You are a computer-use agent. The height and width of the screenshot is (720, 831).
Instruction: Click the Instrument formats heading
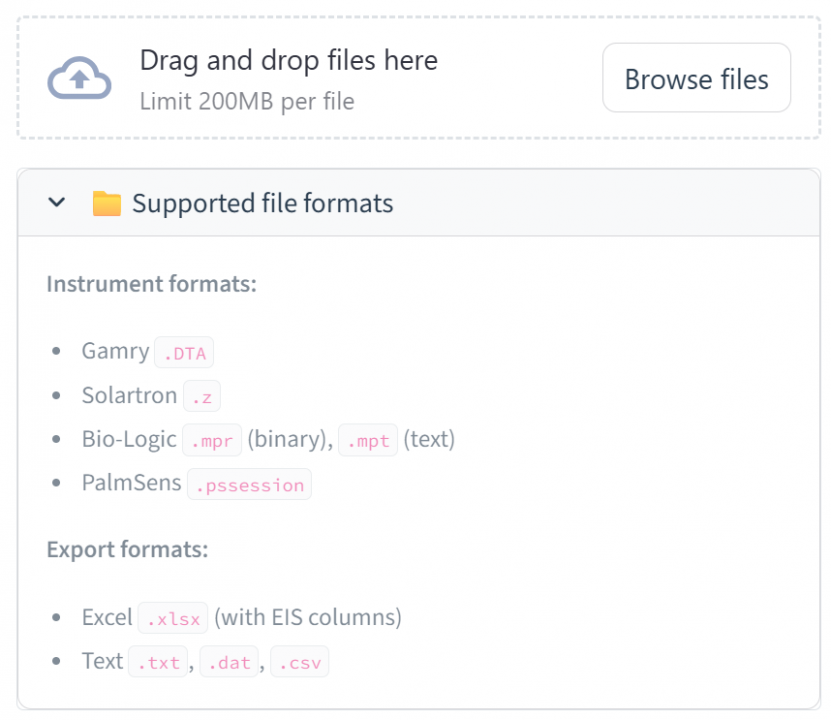coord(152,284)
